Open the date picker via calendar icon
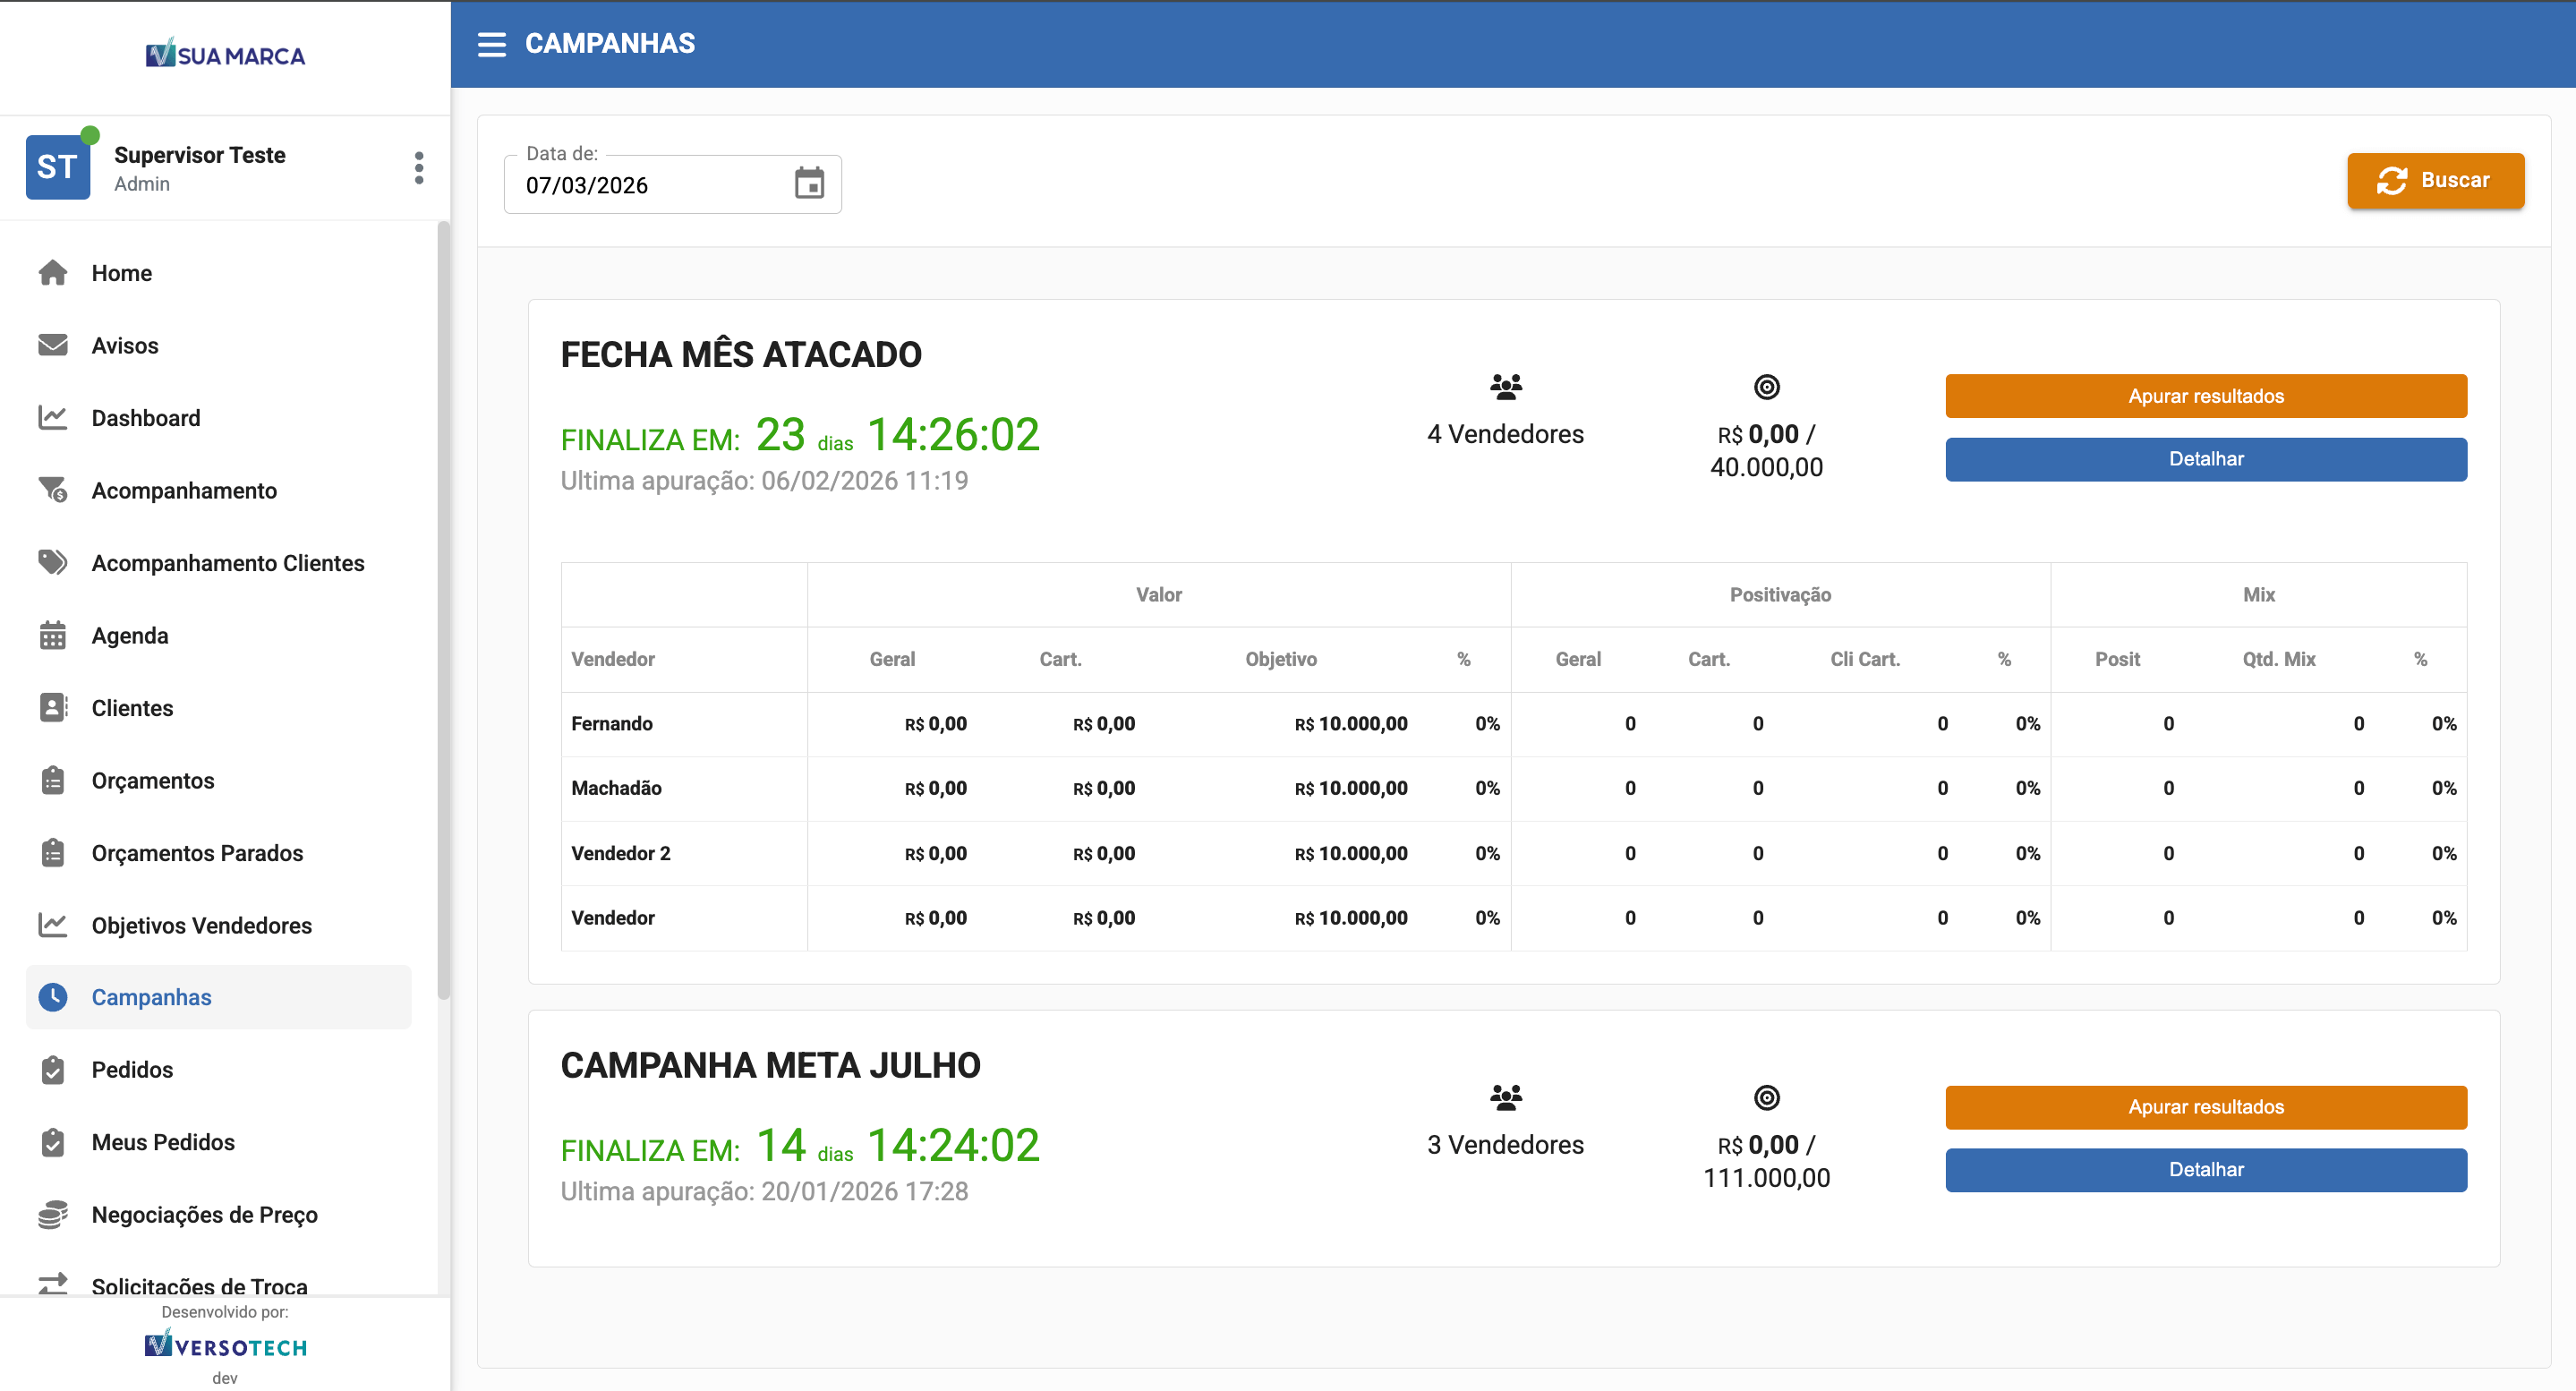The image size is (2576, 1391). [810, 184]
